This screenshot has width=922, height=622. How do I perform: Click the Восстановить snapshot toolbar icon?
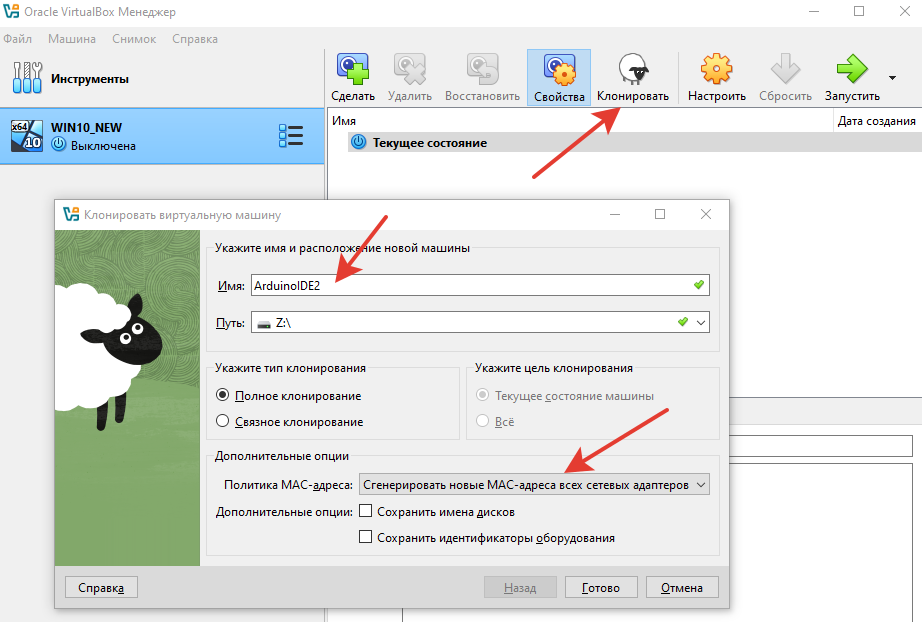pyautogui.click(x=482, y=69)
